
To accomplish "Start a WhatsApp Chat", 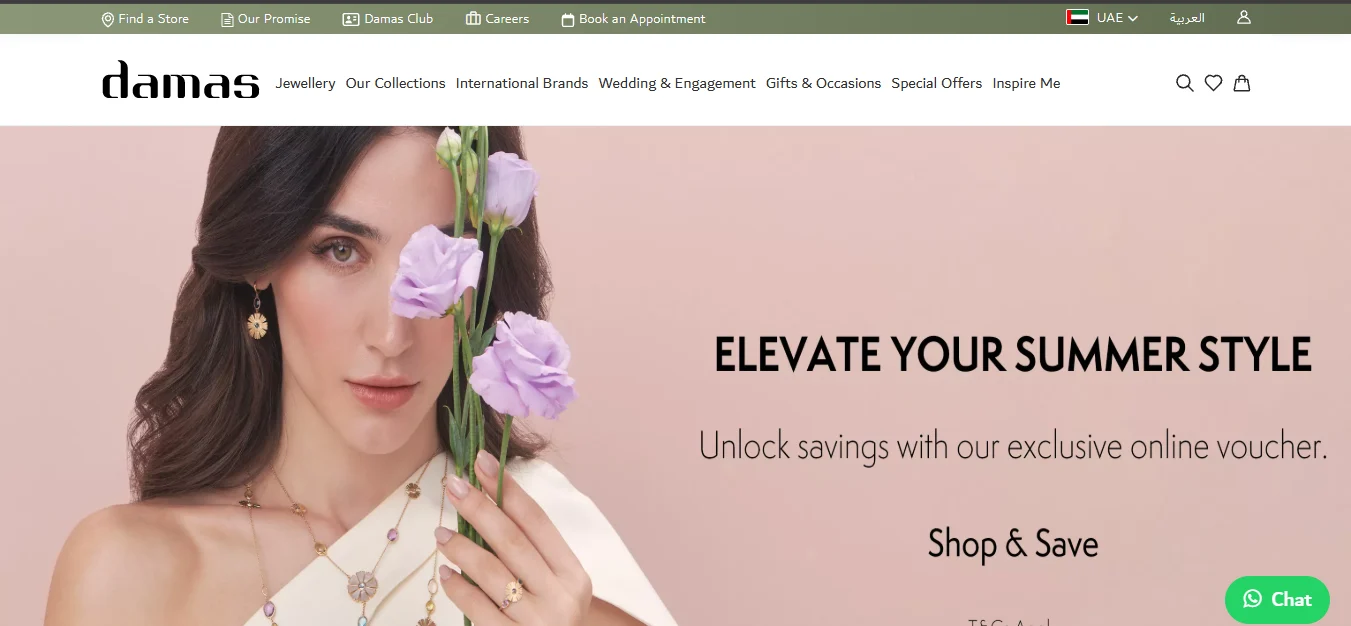I will coord(1277,599).
